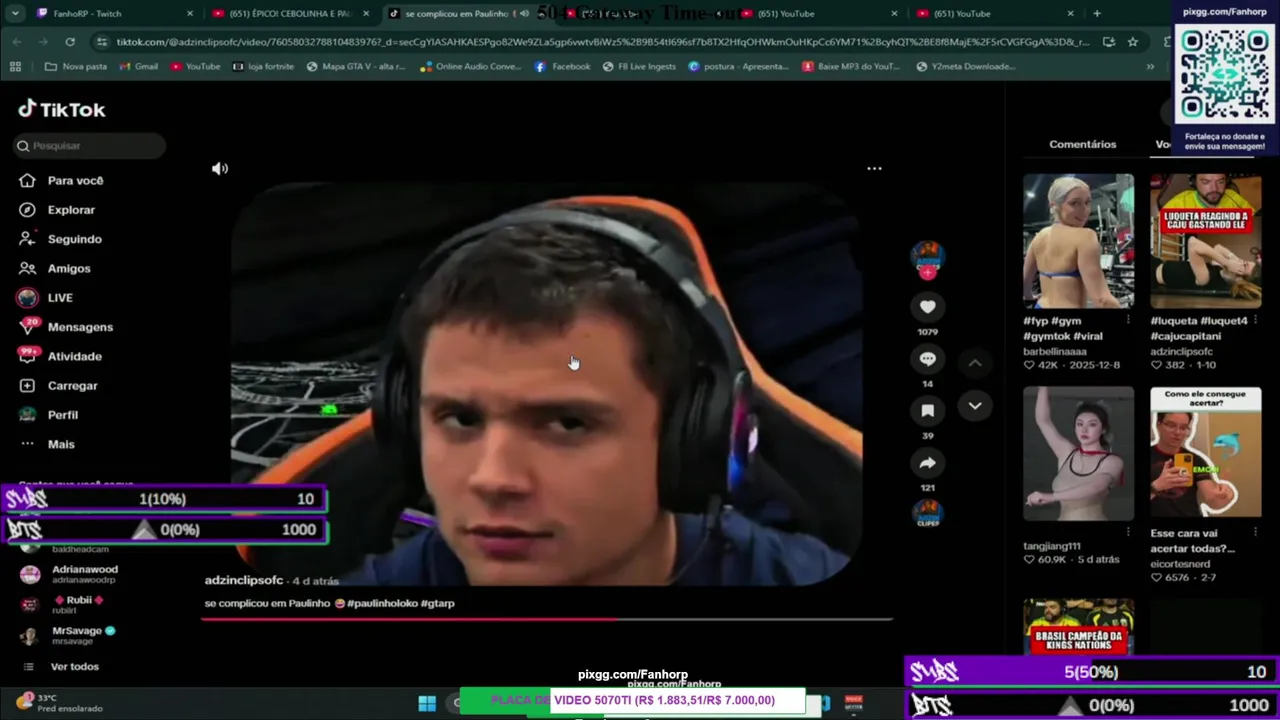Expand the bookmarks overflow chevron
The image size is (1280, 720).
pos(1150,67)
